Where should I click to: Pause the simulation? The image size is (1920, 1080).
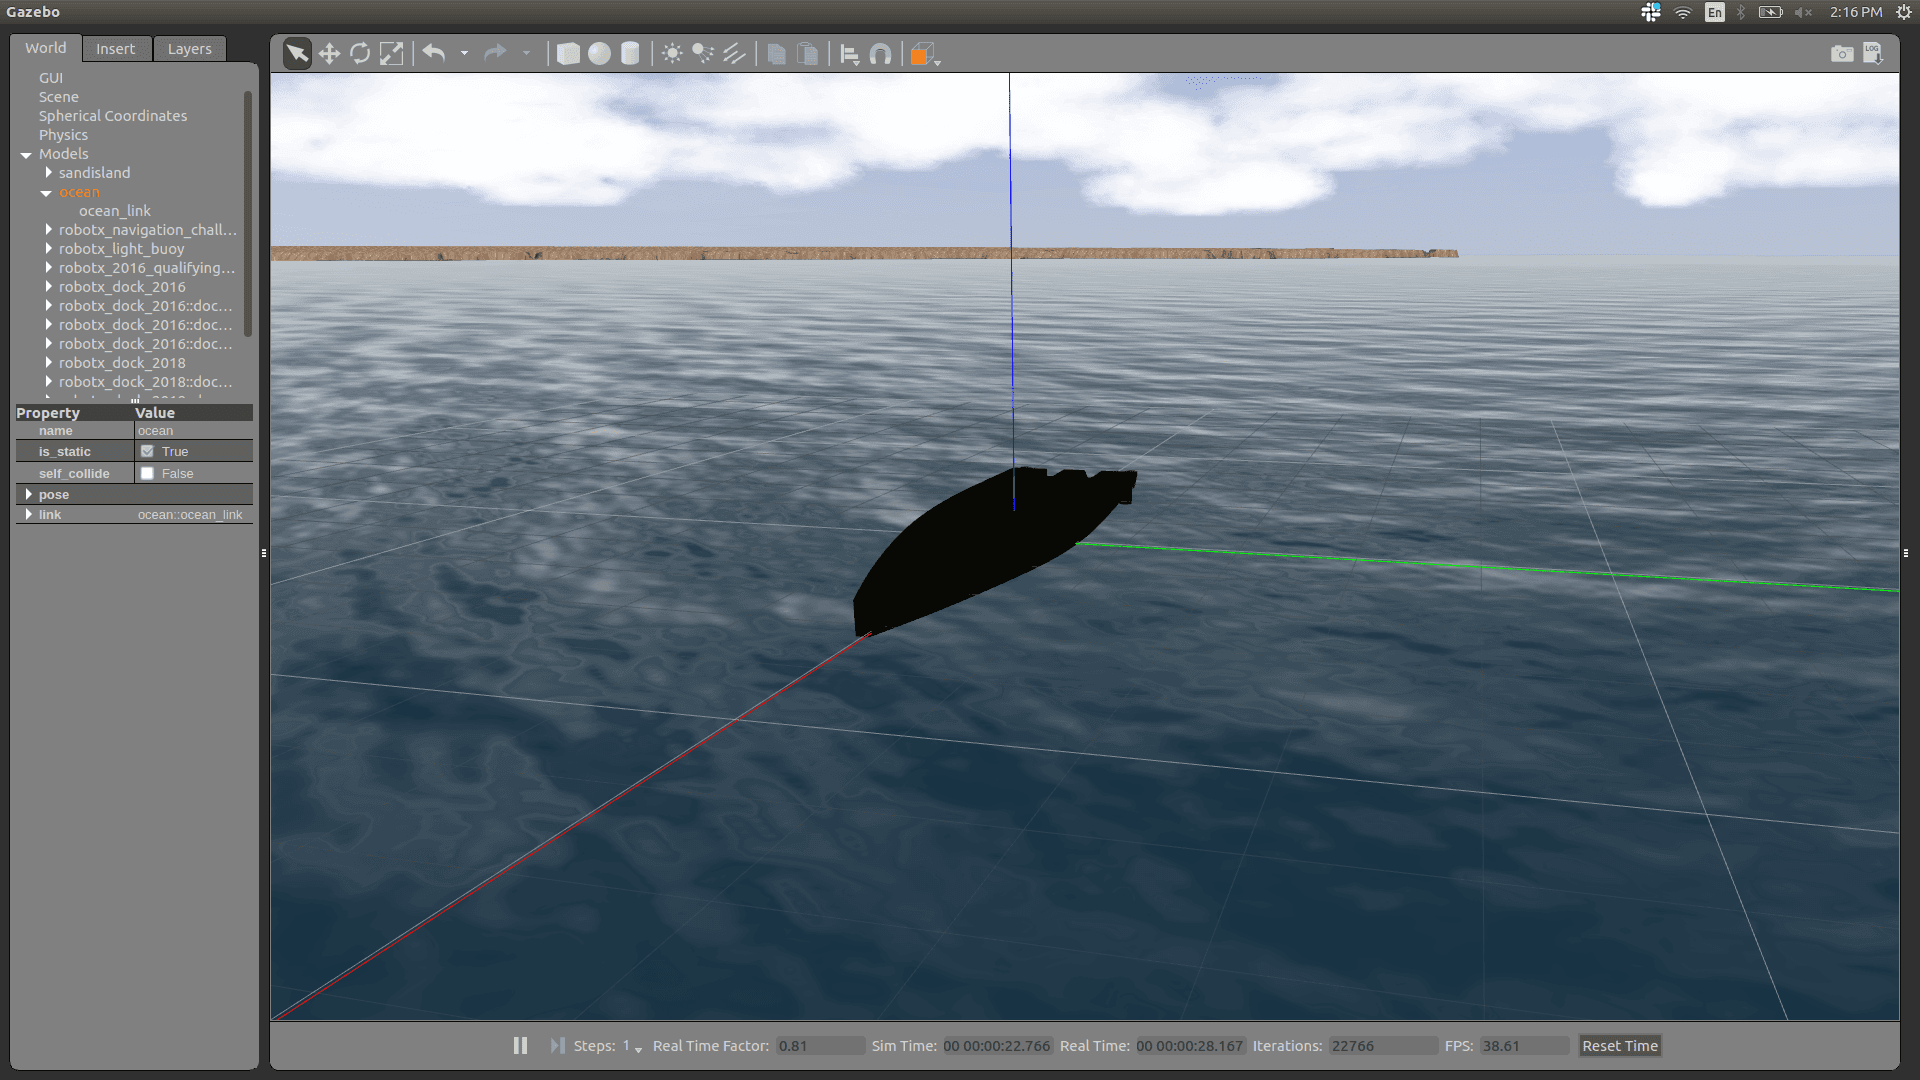point(520,1045)
